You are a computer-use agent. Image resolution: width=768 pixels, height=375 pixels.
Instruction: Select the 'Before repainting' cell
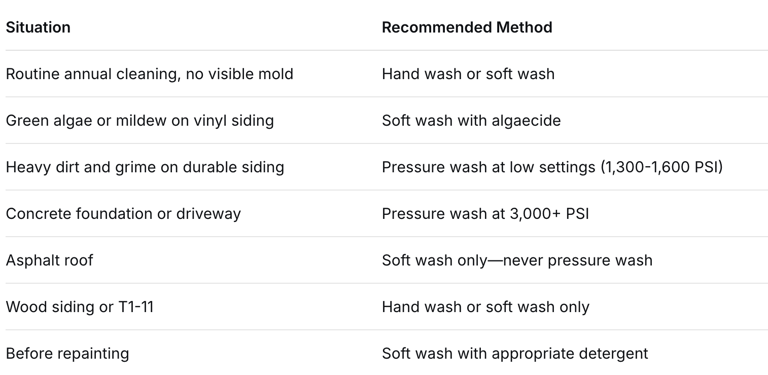(68, 353)
